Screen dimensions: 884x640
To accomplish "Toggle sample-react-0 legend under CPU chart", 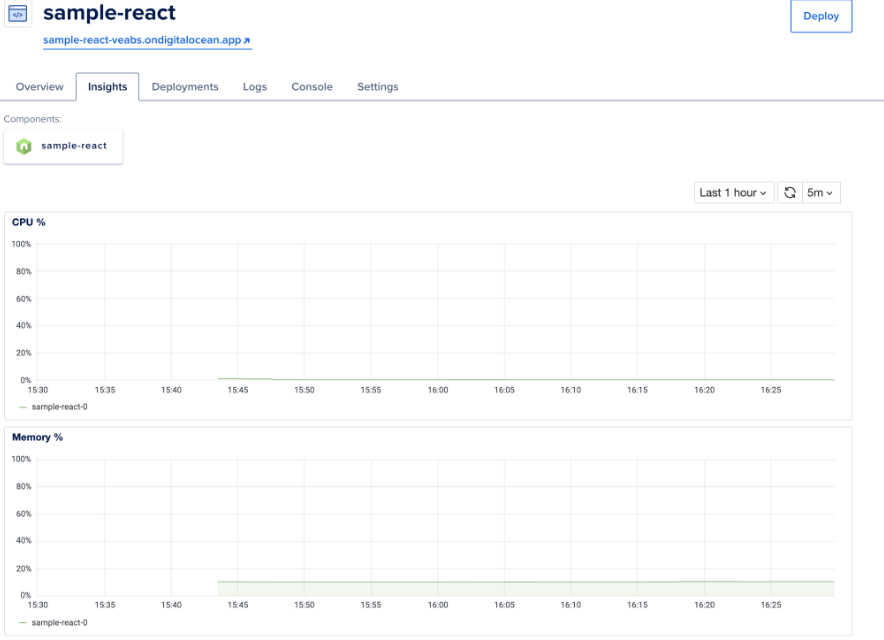I will click(x=60, y=407).
